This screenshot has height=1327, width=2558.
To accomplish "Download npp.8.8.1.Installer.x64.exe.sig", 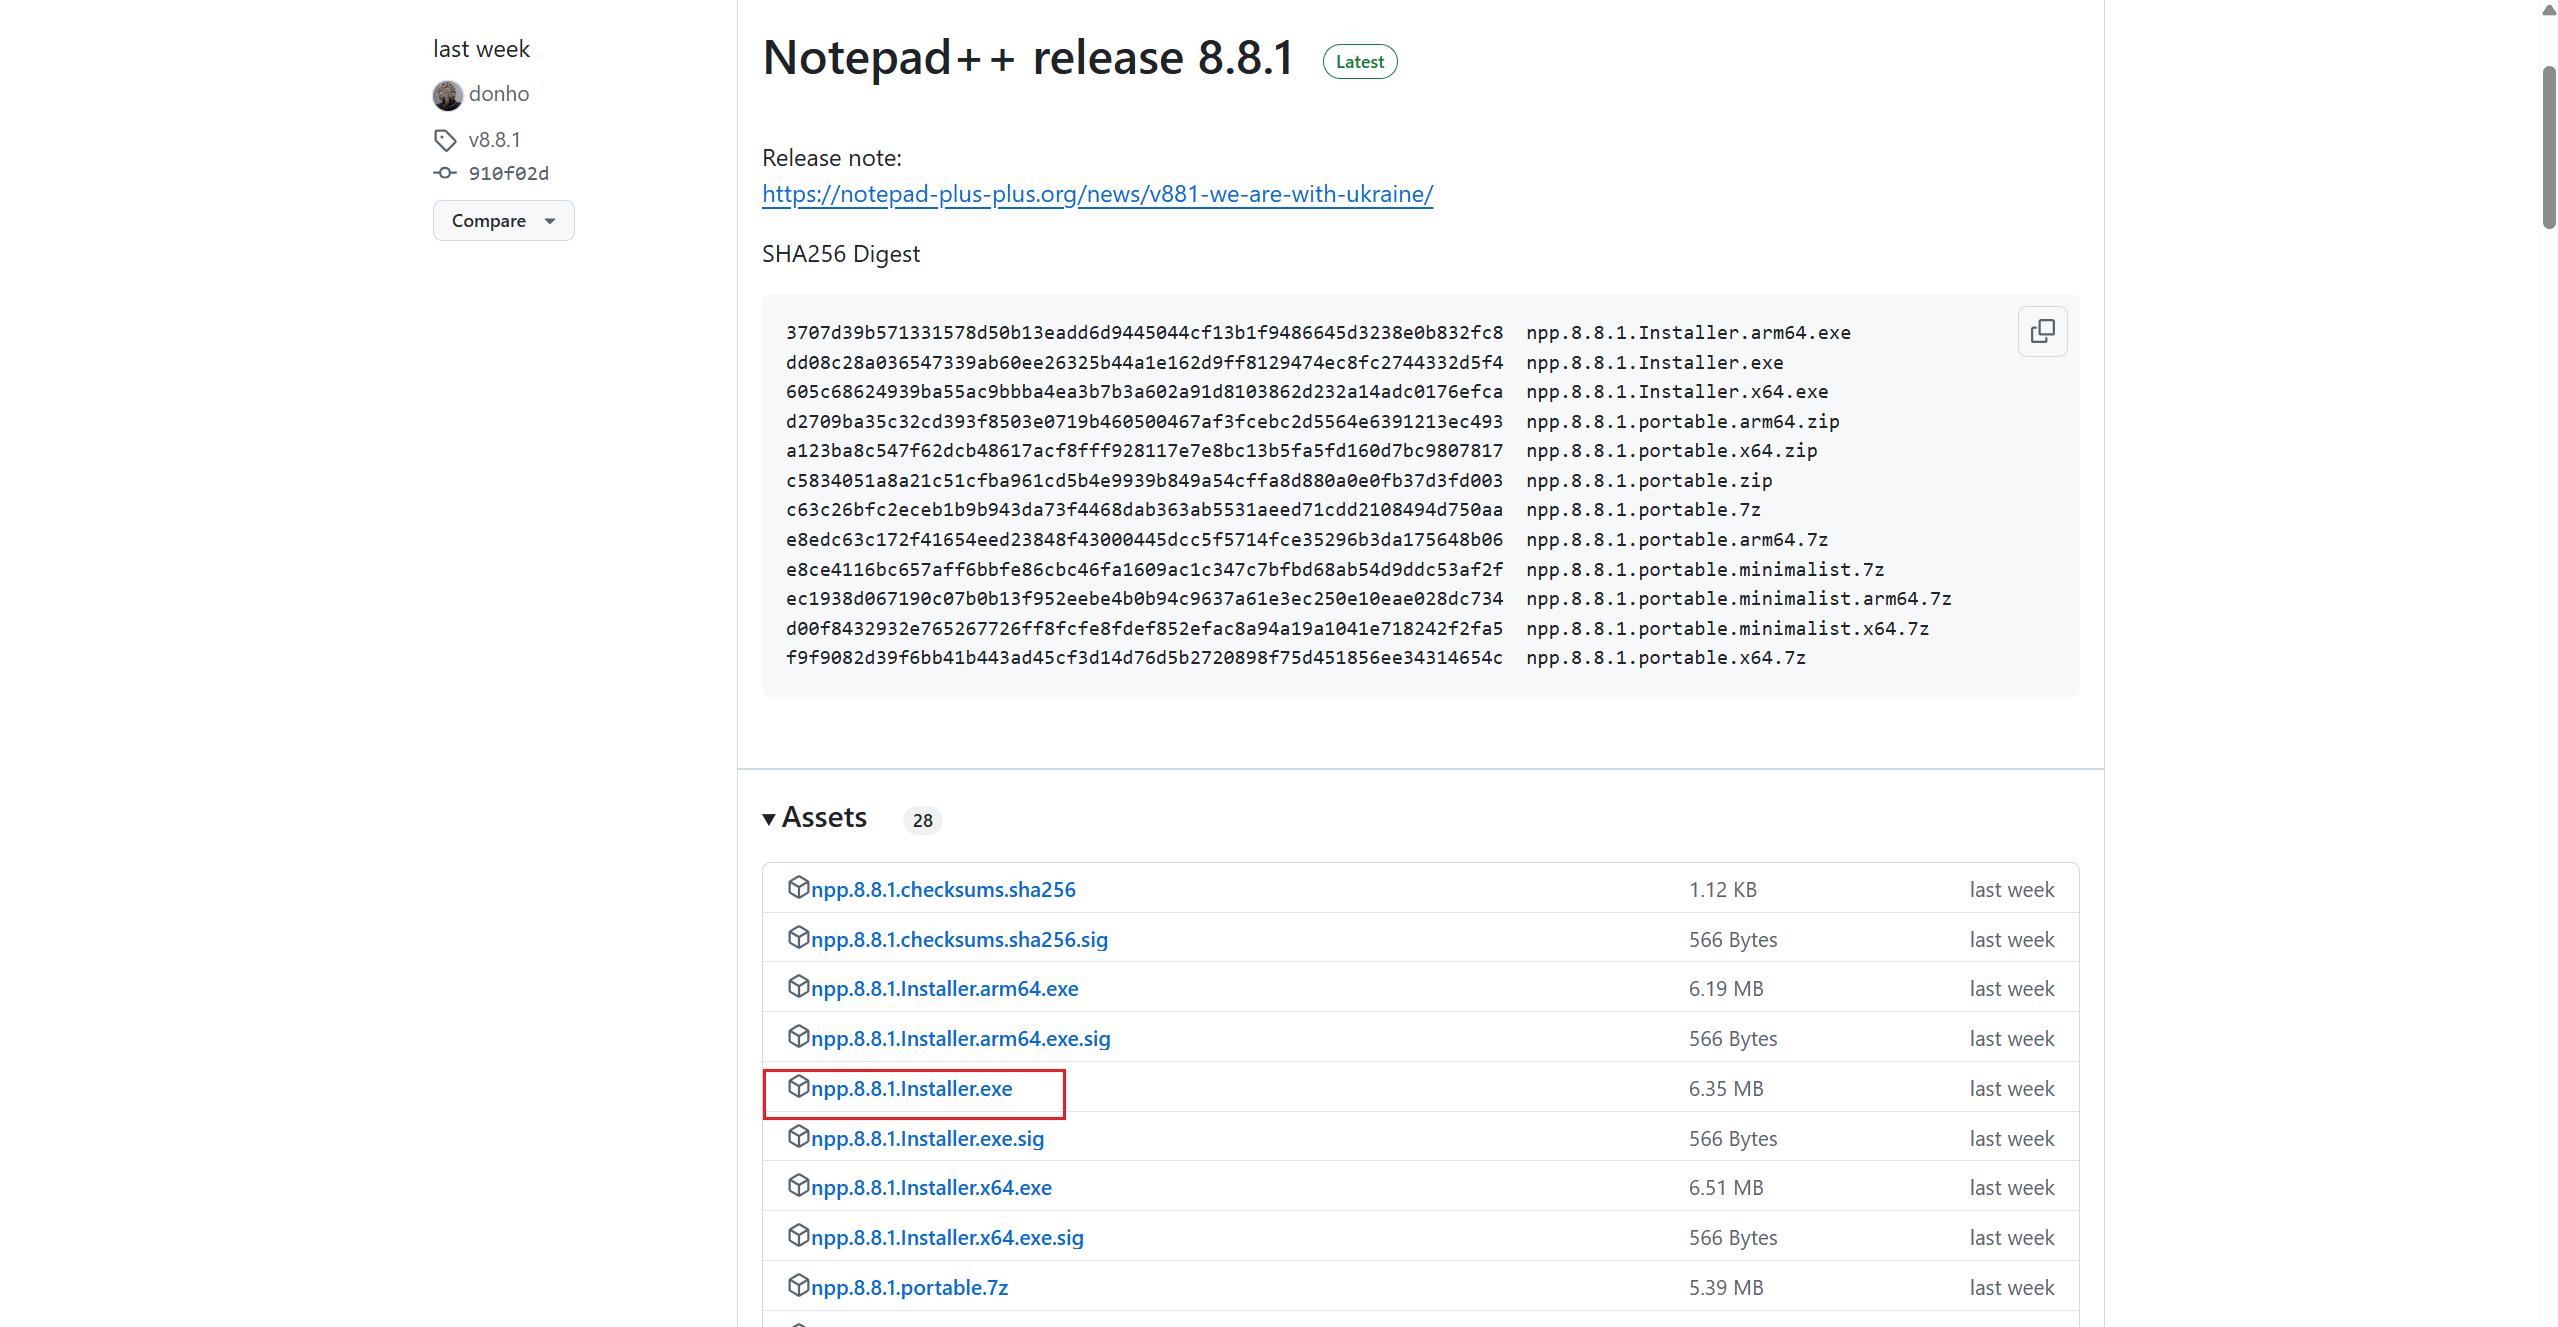I will 947,1238.
